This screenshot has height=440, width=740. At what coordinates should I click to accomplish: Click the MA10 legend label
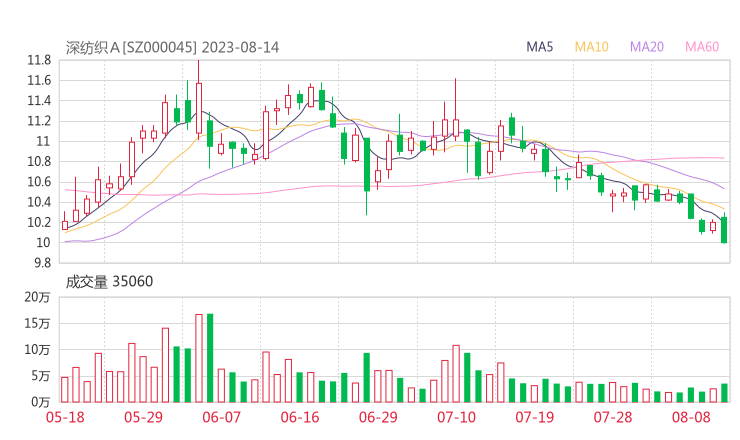591,47
